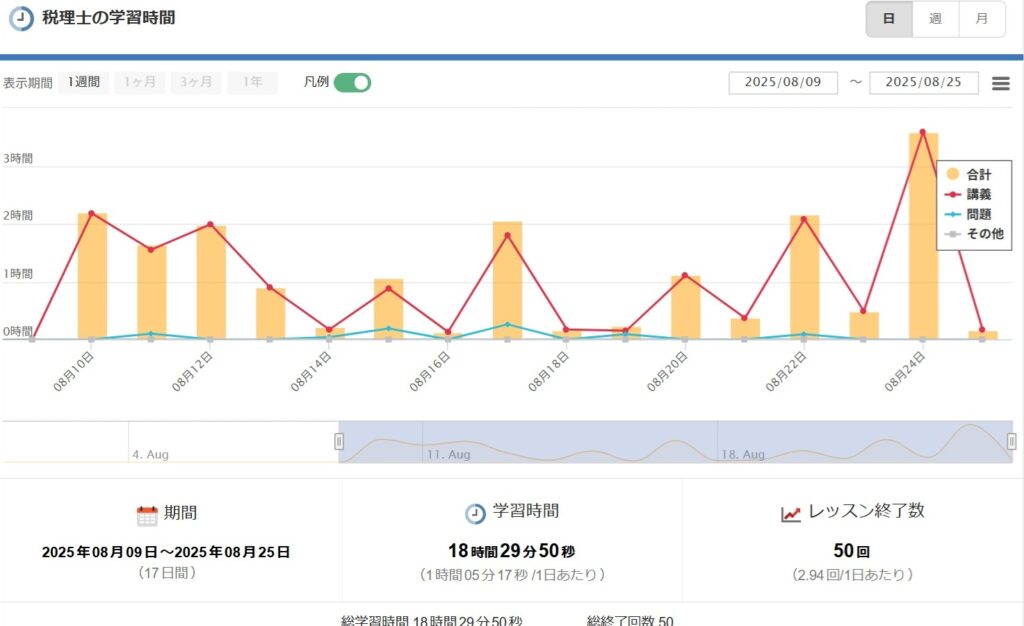Toggle 問題 series in the legend
Viewport: 1024px width, 626px height.
pyautogui.click(x=969, y=214)
